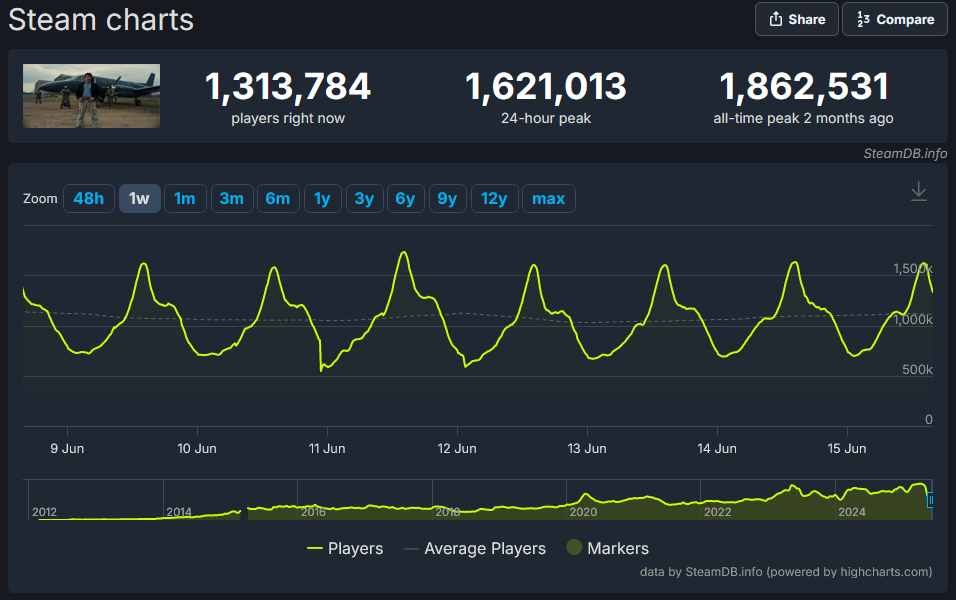Click the 11 Jun axis label
956x600 pixels.
(x=327, y=449)
